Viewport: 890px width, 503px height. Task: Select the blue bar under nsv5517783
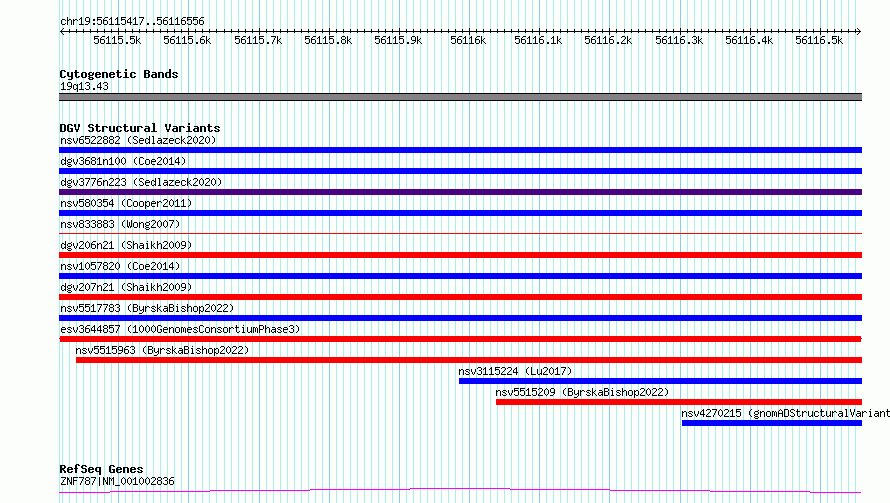460,318
